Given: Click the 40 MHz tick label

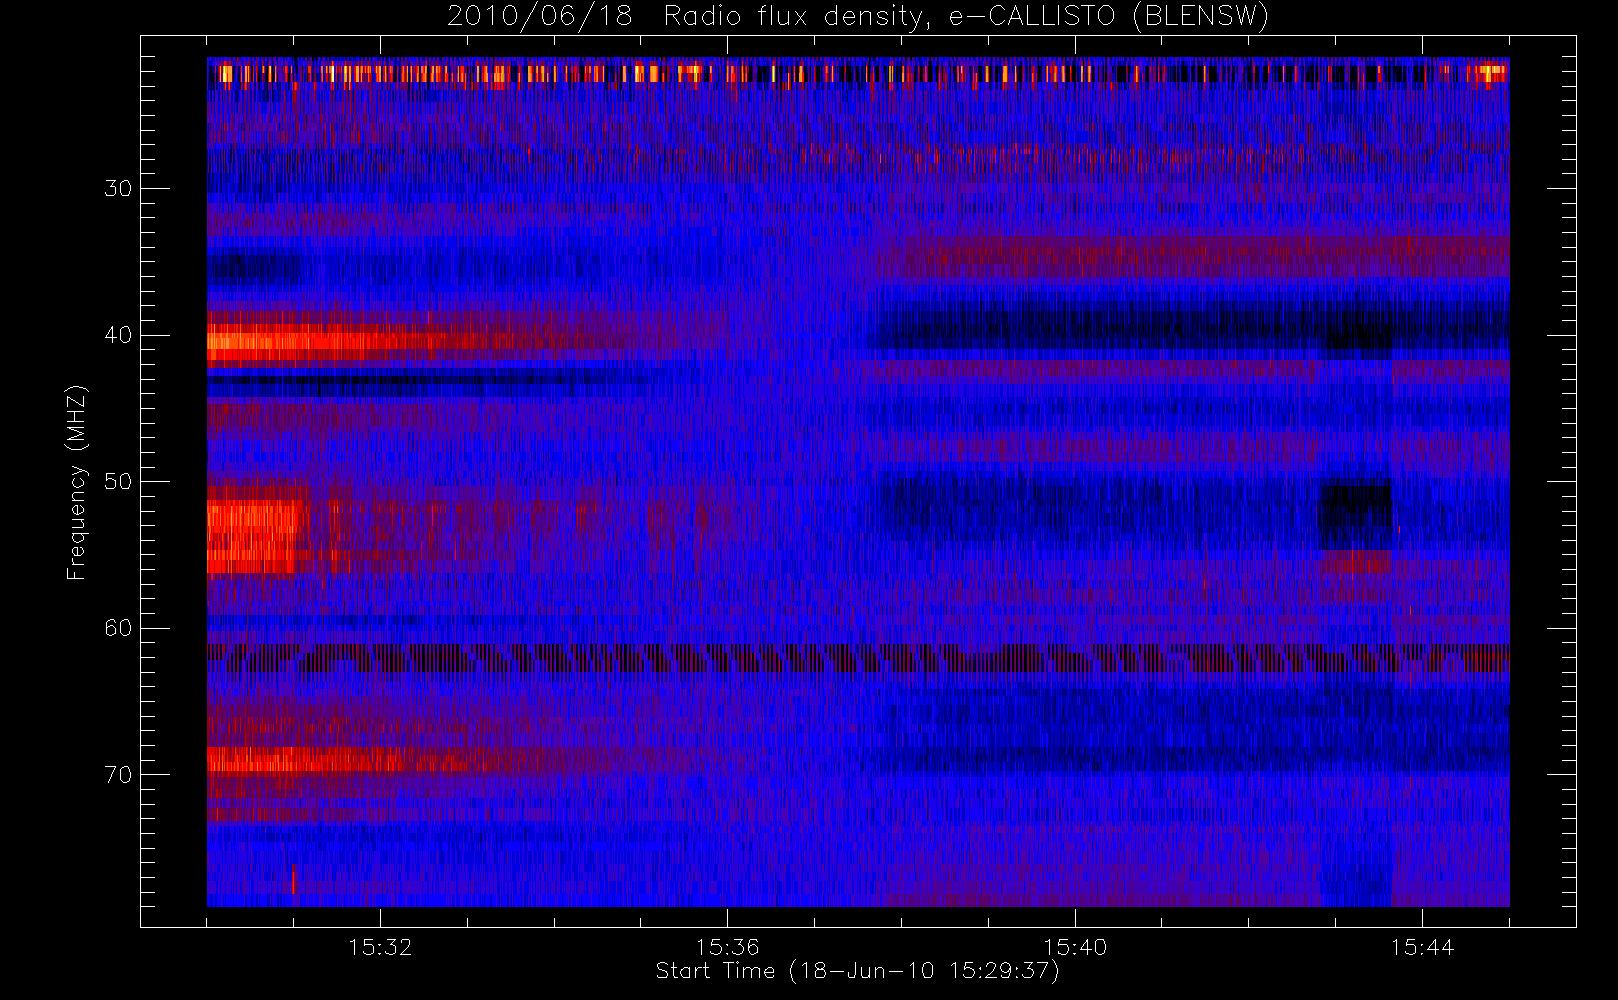Looking at the screenshot, I should (118, 335).
